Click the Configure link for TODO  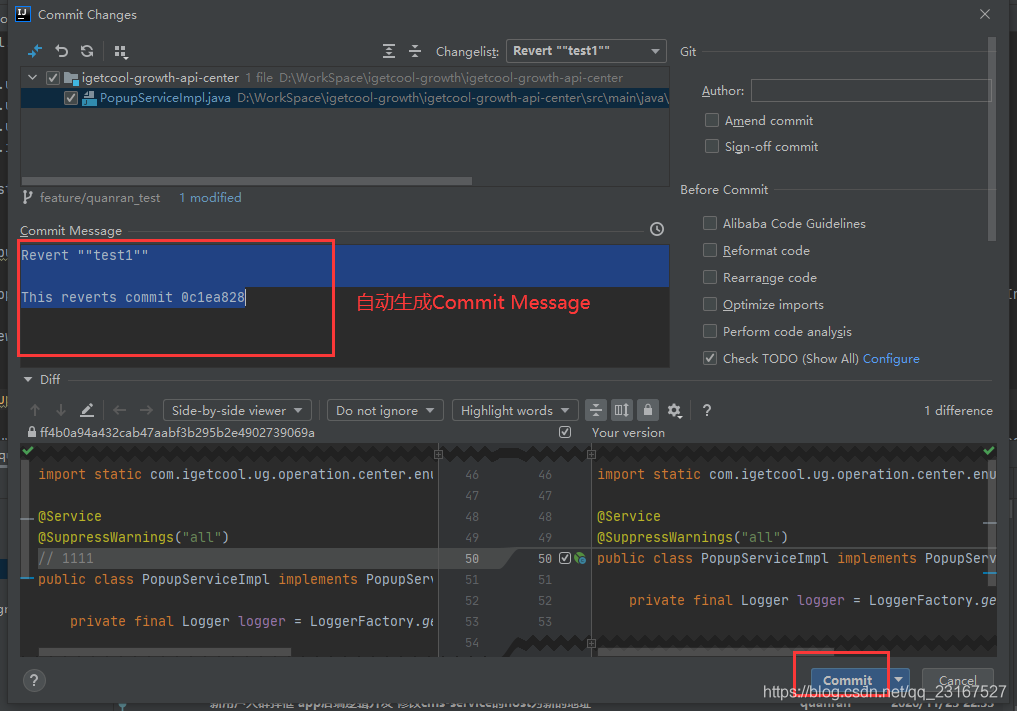tap(891, 358)
